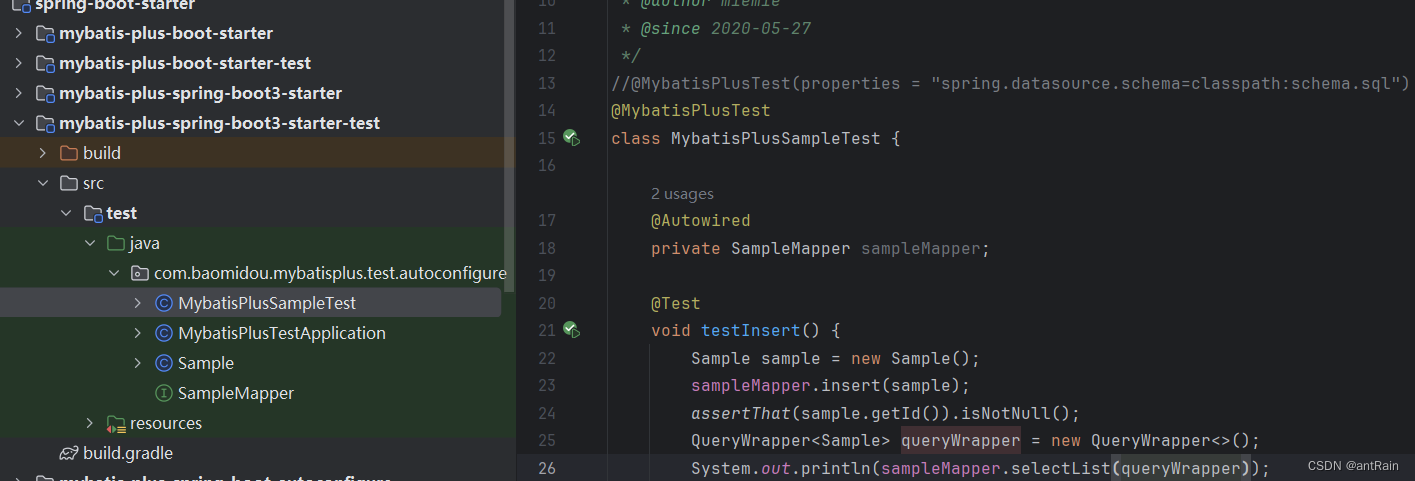Collapse the java folder
This screenshot has width=1415, height=481.
tap(90, 243)
